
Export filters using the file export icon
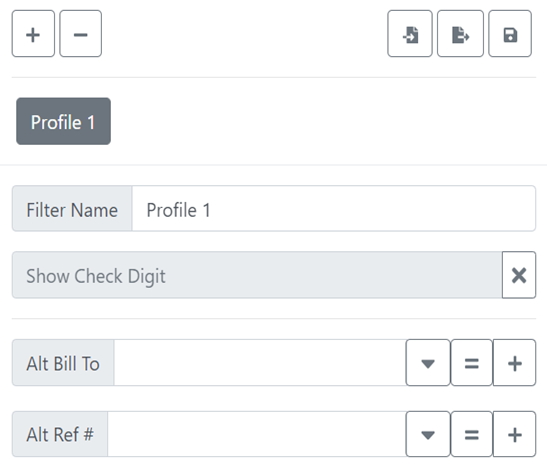pos(460,33)
